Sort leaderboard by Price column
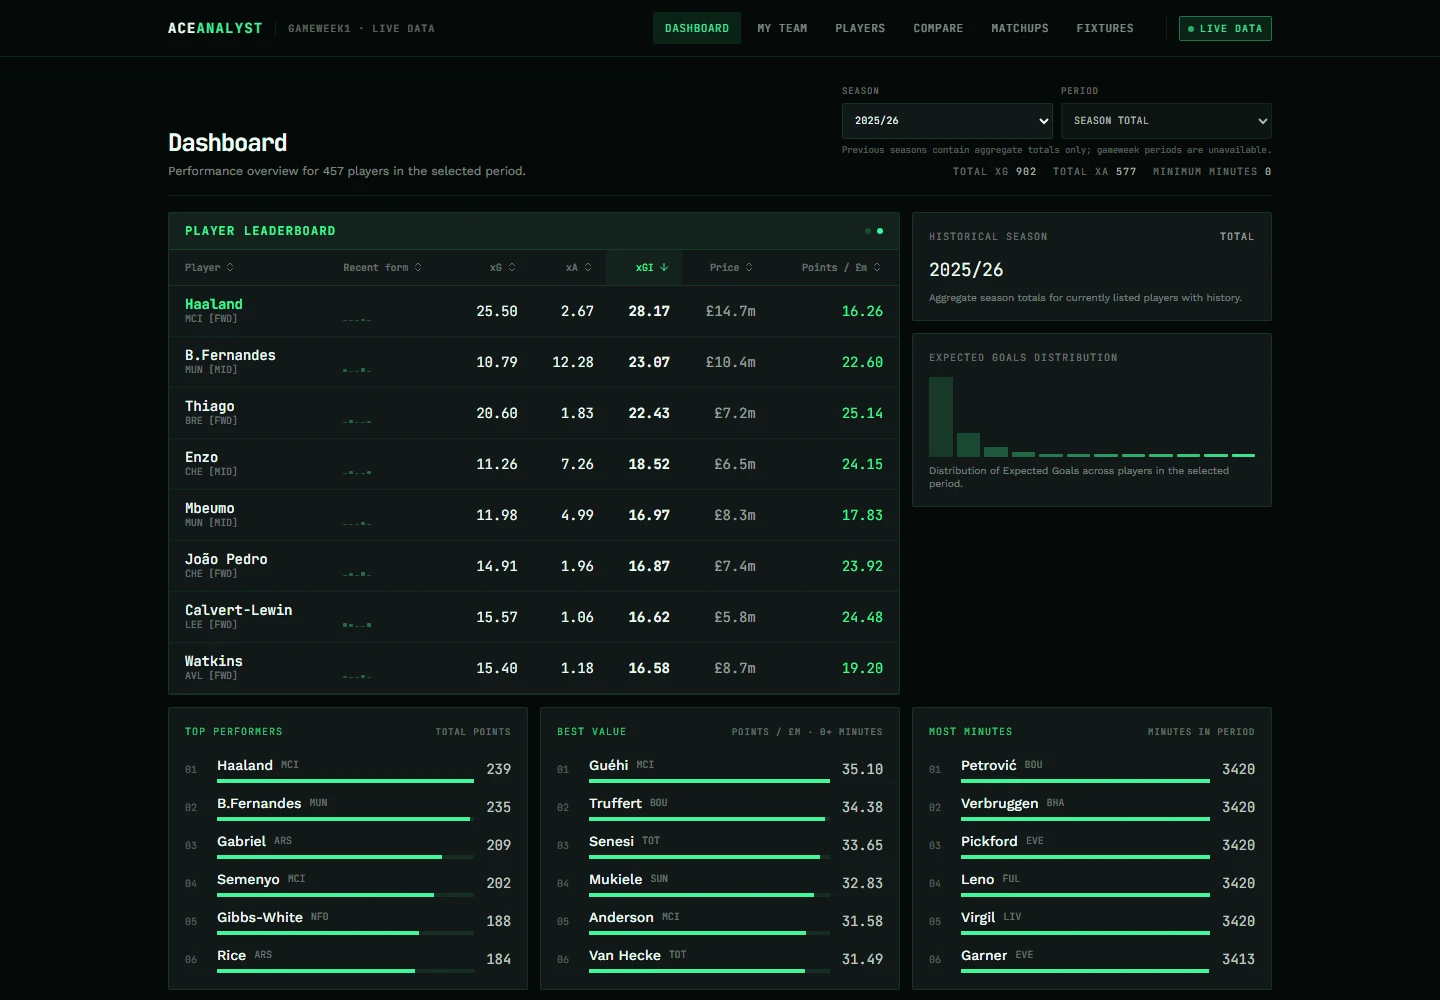The width and height of the screenshot is (1440, 1000). pos(731,267)
